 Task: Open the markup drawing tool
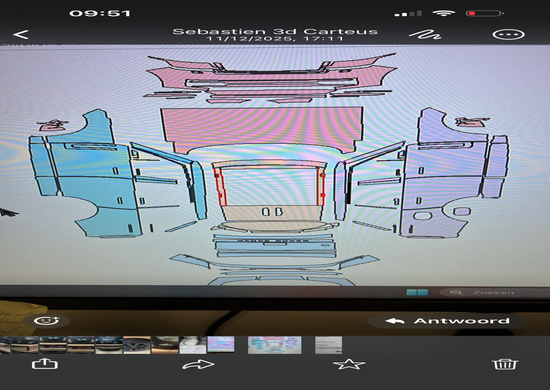[425, 34]
